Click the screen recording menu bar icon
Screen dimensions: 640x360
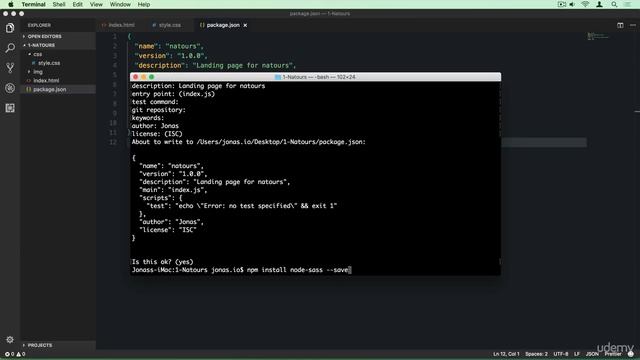(x=562, y=4)
